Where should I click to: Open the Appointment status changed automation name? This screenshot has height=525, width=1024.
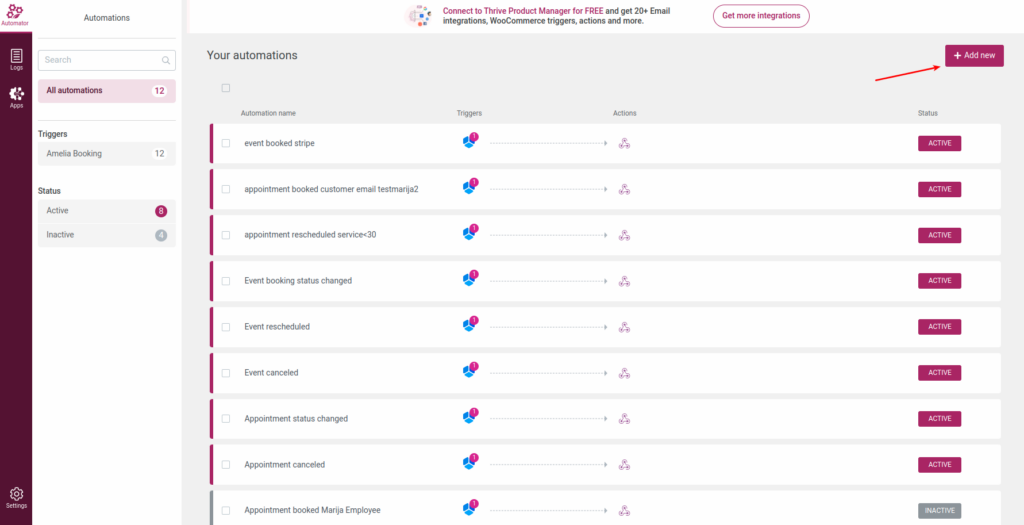coord(296,419)
